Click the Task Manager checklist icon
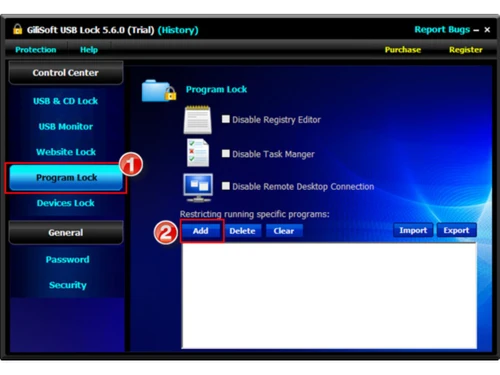The image size is (500, 375). (198, 153)
